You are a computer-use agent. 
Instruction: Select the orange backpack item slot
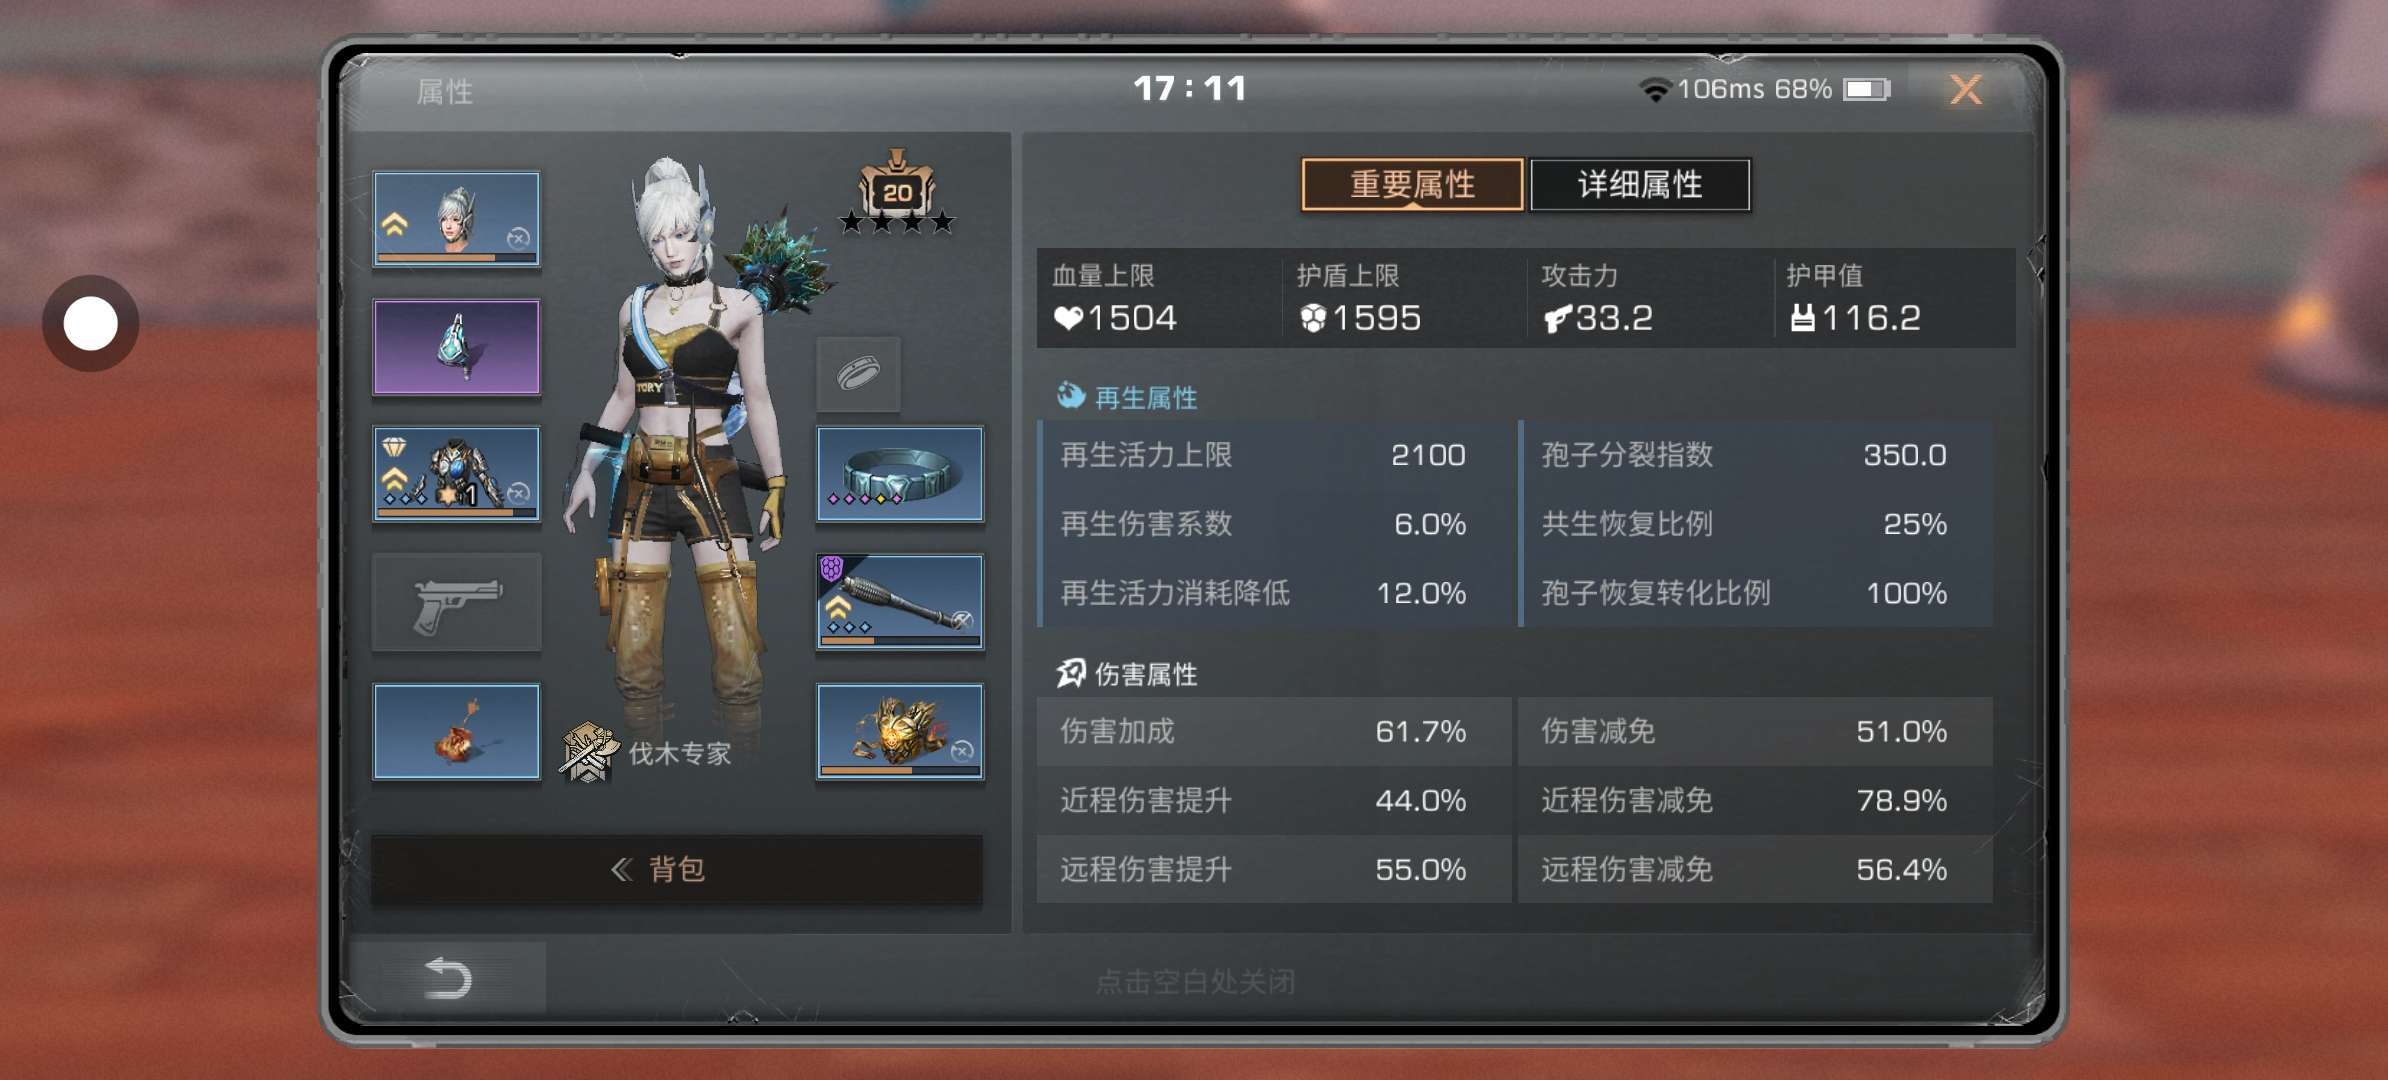(x=457, y=731)
